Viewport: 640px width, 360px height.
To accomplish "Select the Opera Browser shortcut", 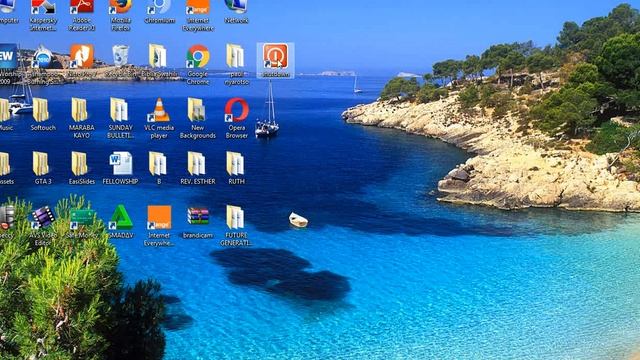I will 236,118.
